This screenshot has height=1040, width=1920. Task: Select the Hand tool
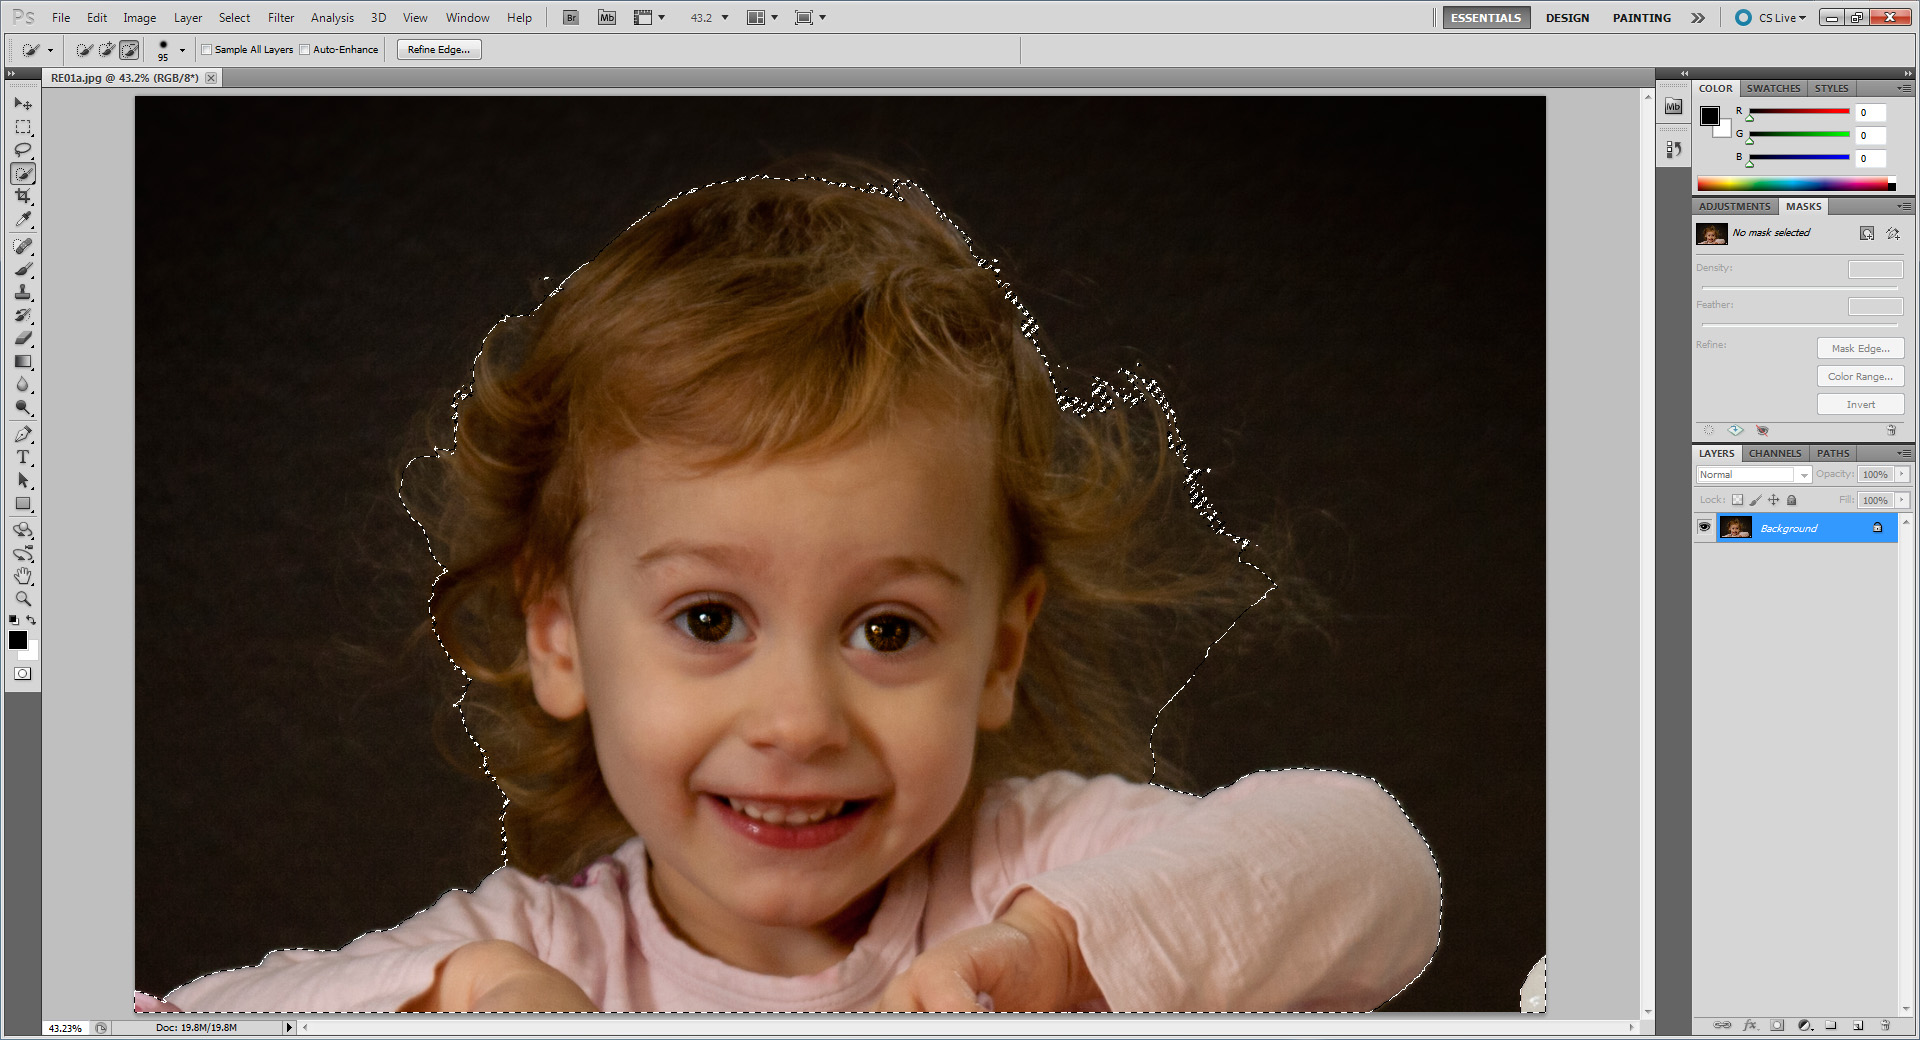click(x=23, y=576)
